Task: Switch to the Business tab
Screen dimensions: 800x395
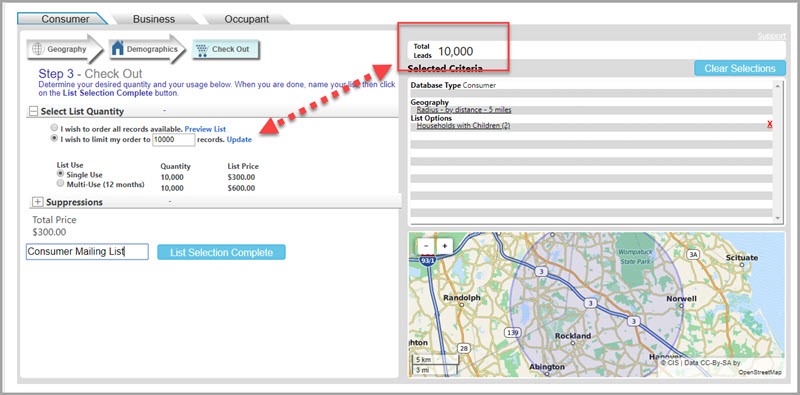Action: click(154, 19)
